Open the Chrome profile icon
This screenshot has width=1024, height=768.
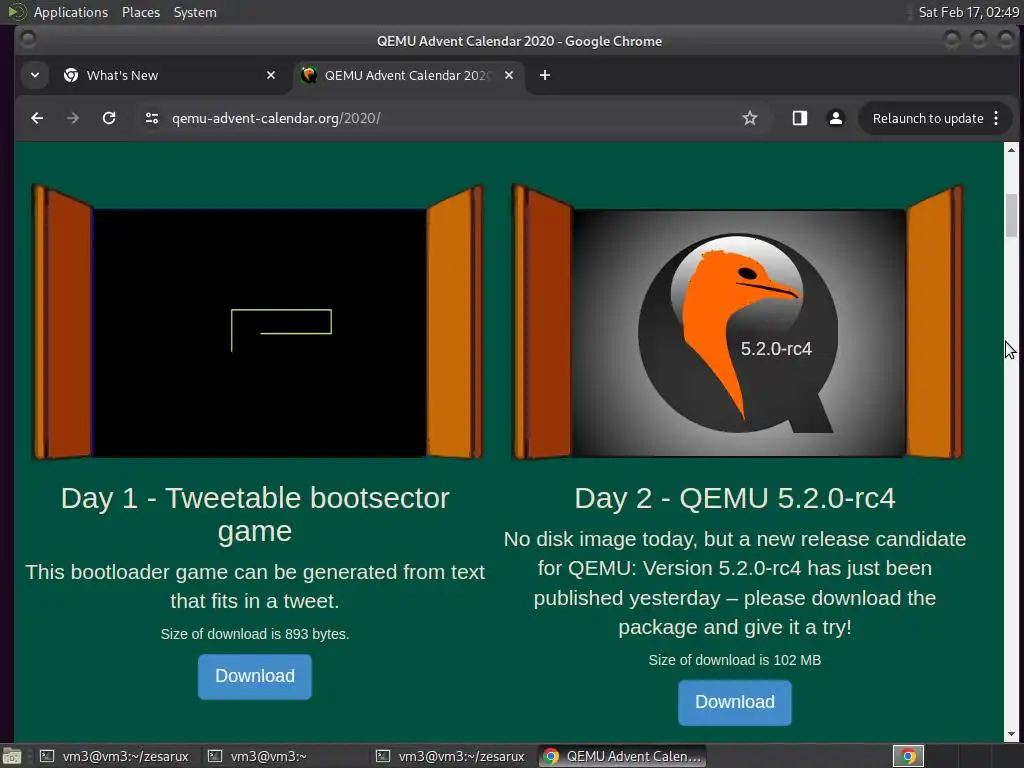pyautogui.click(x=835, y=118)
